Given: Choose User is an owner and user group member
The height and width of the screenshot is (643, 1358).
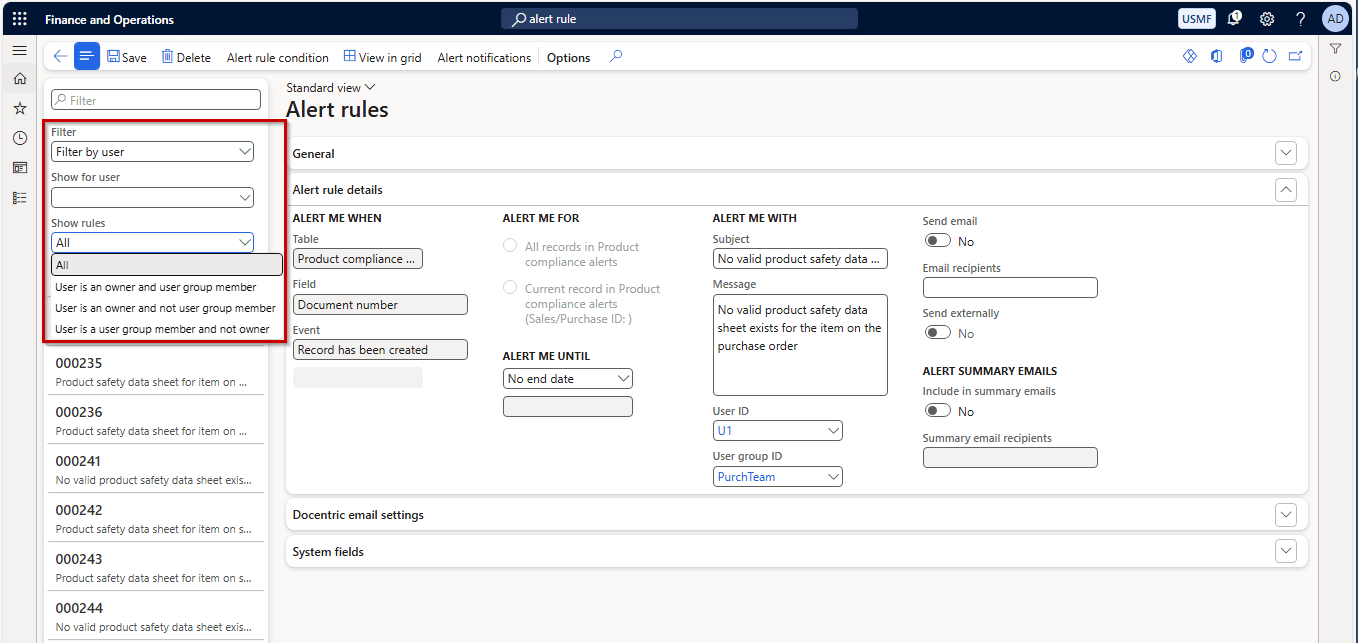Looking at the screenshot, I should (x=167, y=287).
